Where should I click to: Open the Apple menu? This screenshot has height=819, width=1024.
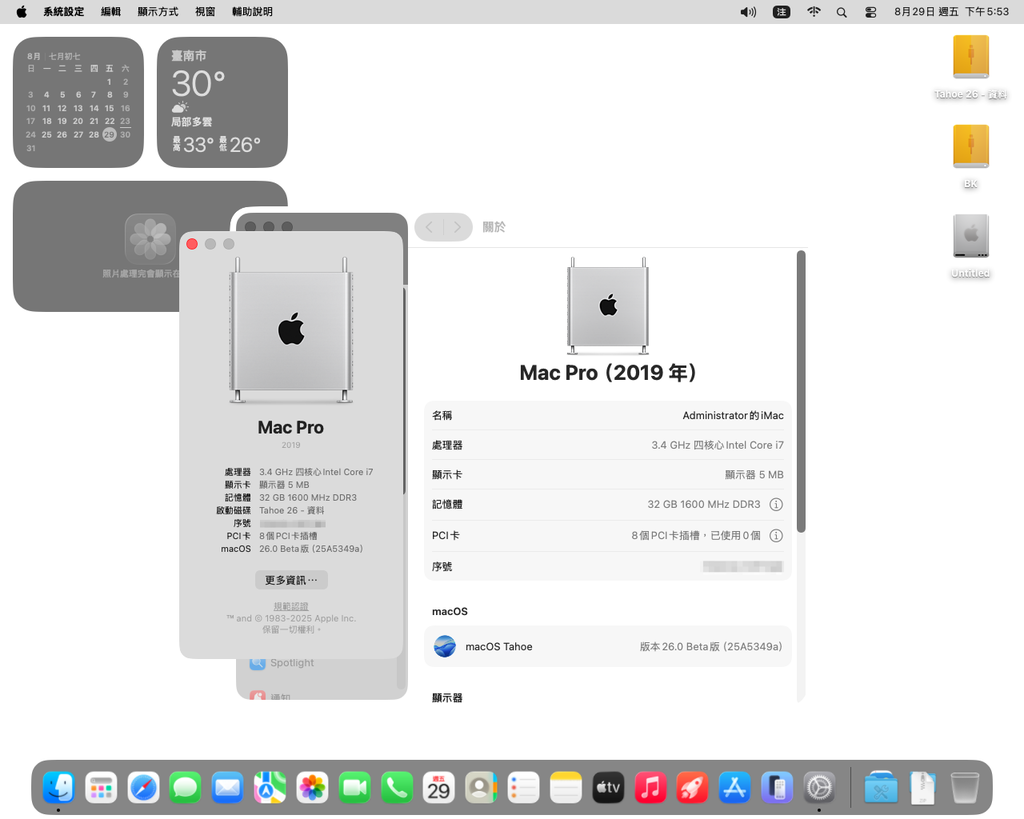point(22,12)
